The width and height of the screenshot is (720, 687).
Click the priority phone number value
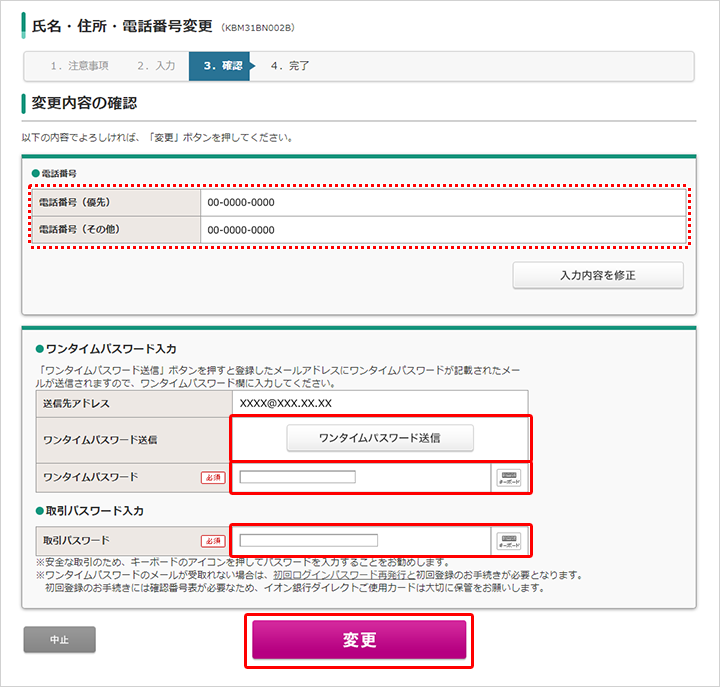pyautogui.click(x=241, y=203)
